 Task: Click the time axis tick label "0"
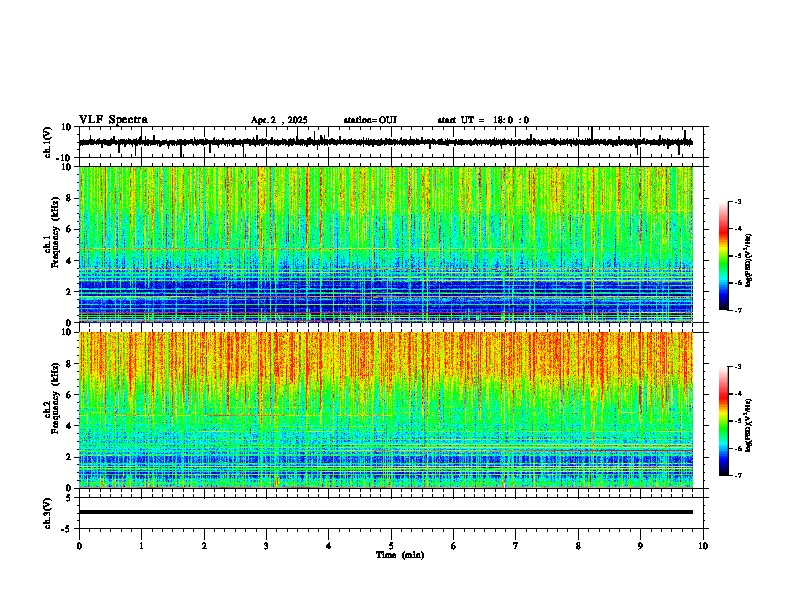(79, 546)
